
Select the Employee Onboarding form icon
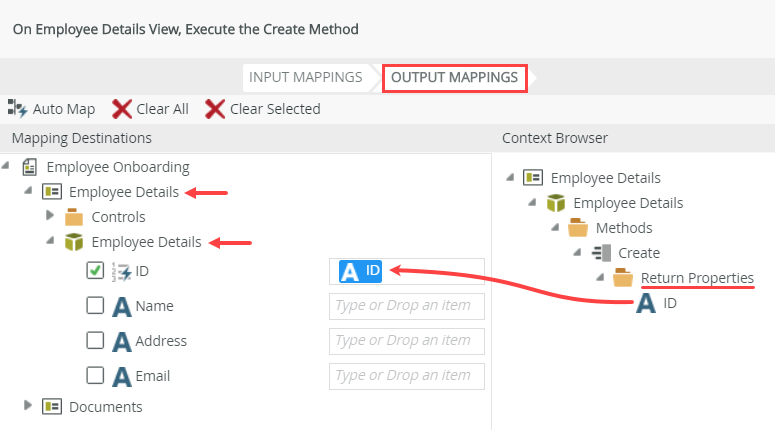pyautogui.click(x=30, y=167)
